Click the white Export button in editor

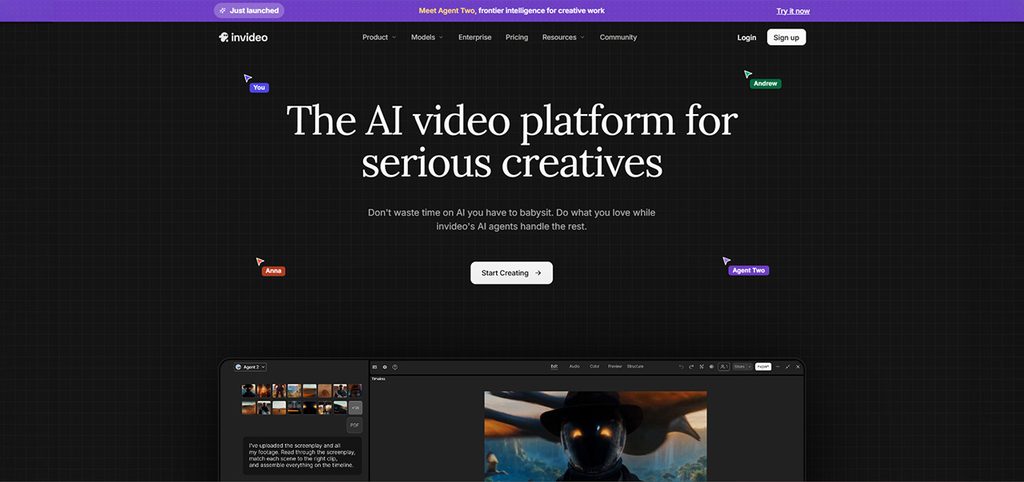coord(763,367)
